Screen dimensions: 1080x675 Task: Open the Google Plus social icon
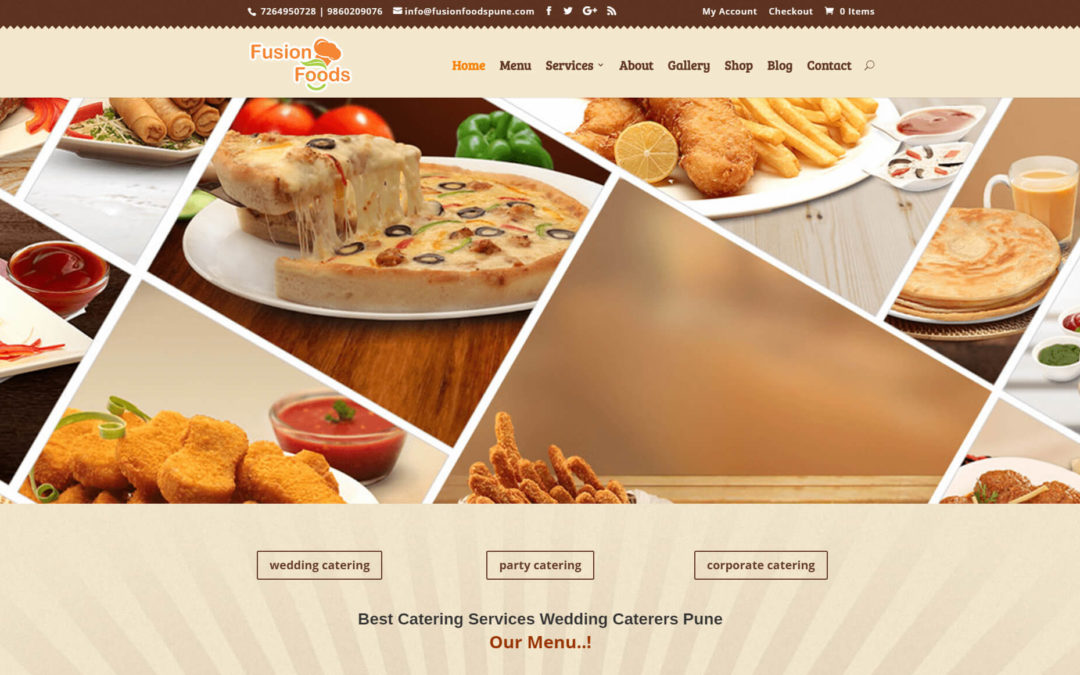590,11
